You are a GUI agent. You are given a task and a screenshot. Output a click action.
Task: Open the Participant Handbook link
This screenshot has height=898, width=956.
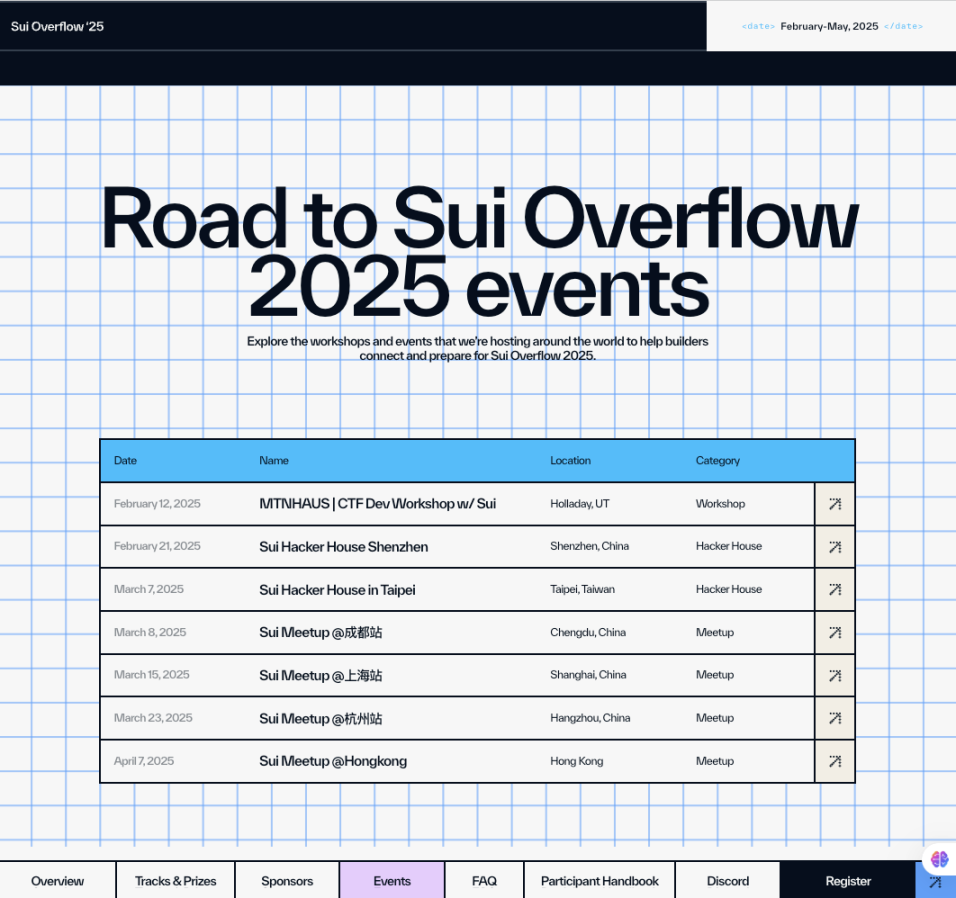click(600, 881)
